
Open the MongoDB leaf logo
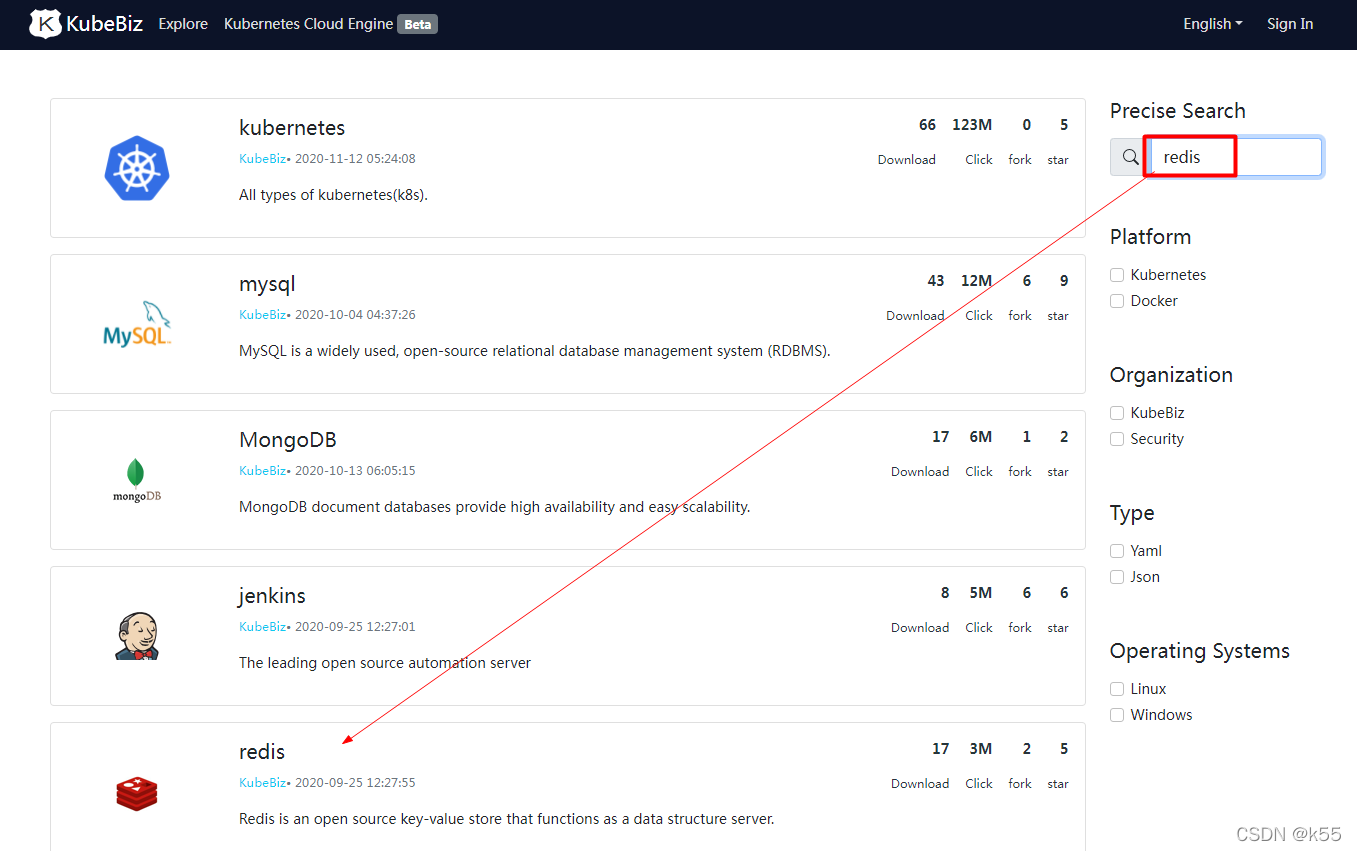pyautogui.click(x=137, y=480)
